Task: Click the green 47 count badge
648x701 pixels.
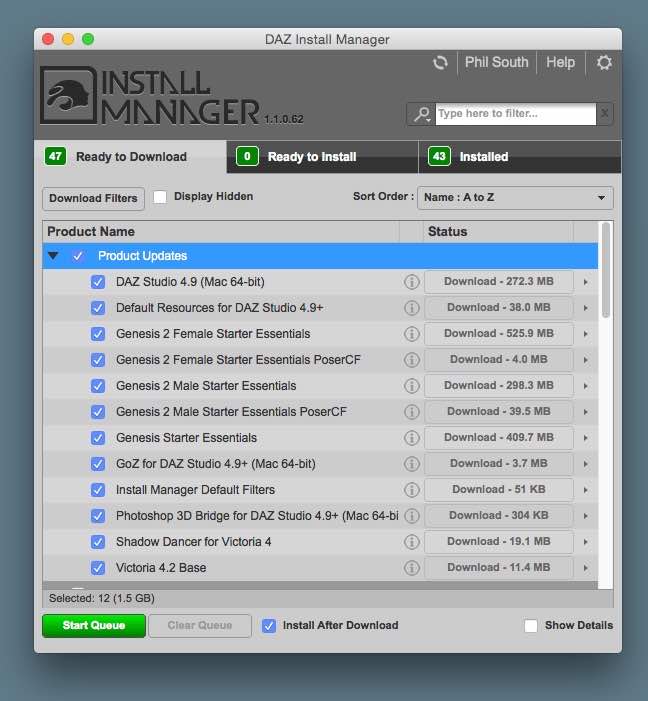Action: tap(55, 156)
